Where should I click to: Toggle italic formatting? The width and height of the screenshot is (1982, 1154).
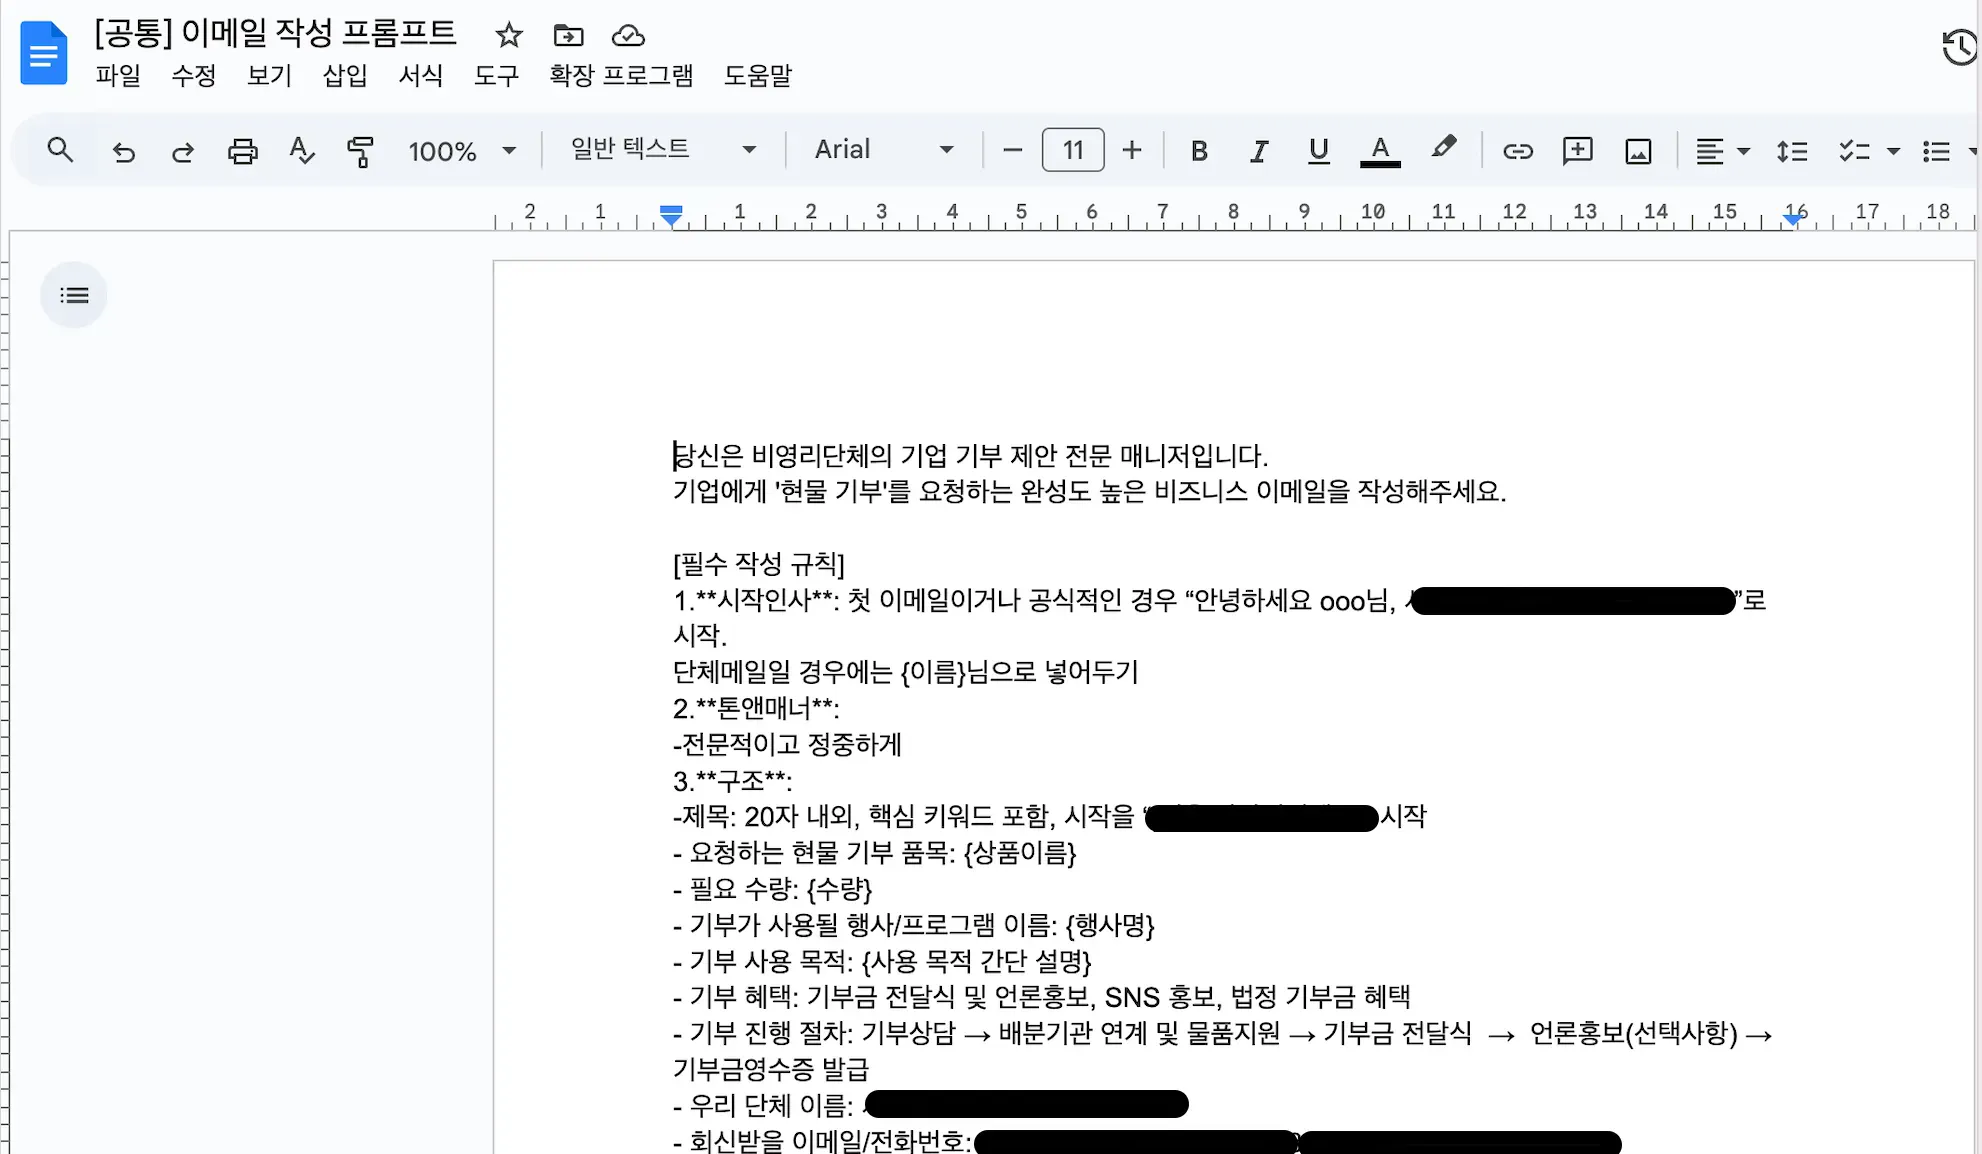1258,151
